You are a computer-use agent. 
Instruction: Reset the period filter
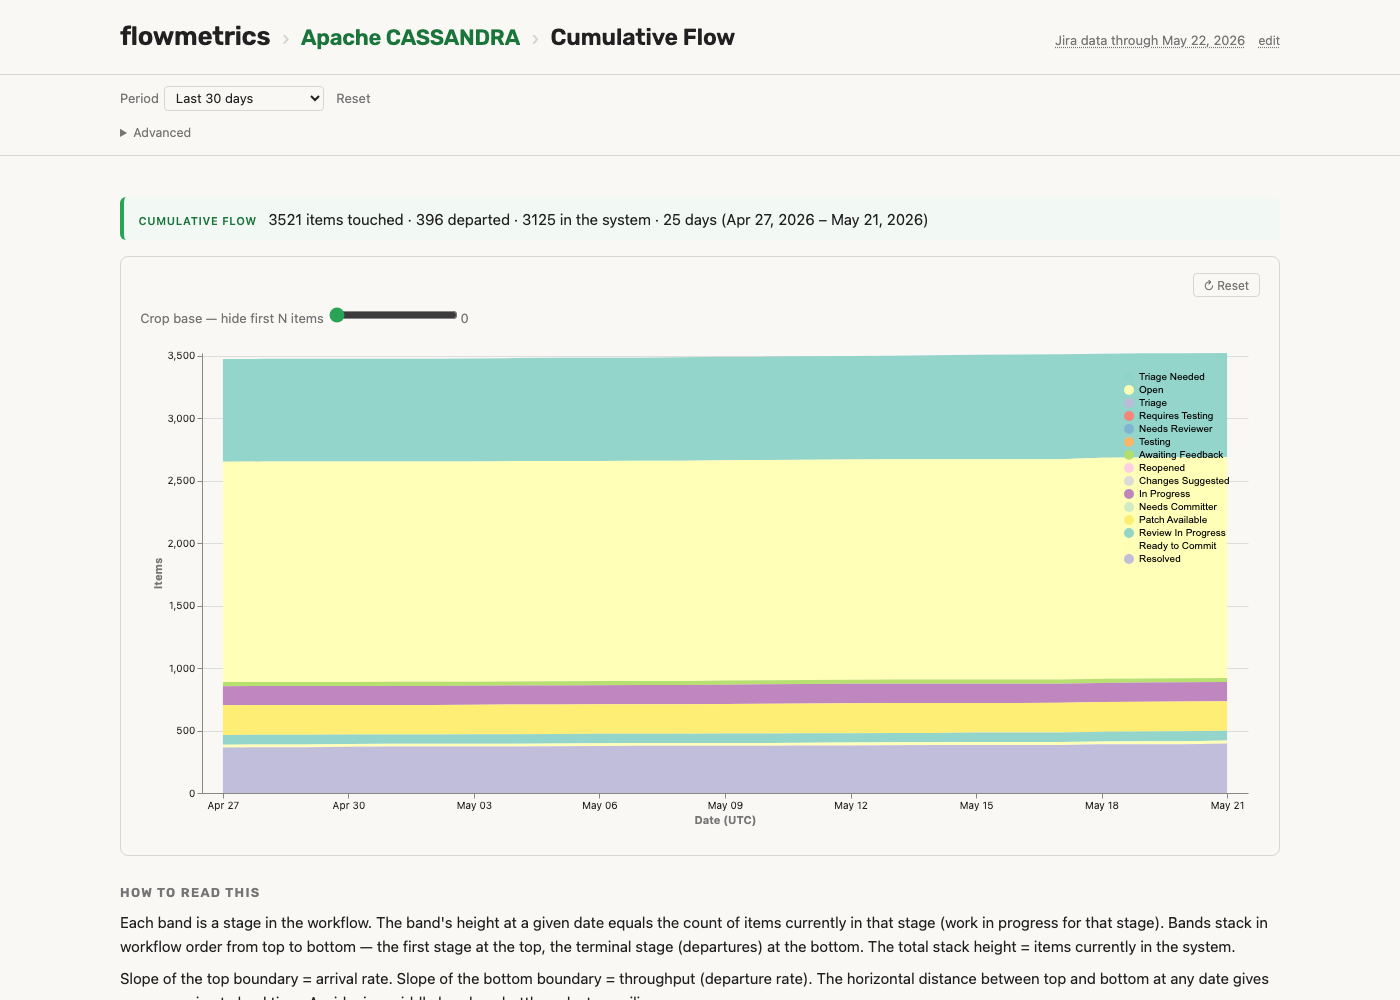[x=353, y=98]
